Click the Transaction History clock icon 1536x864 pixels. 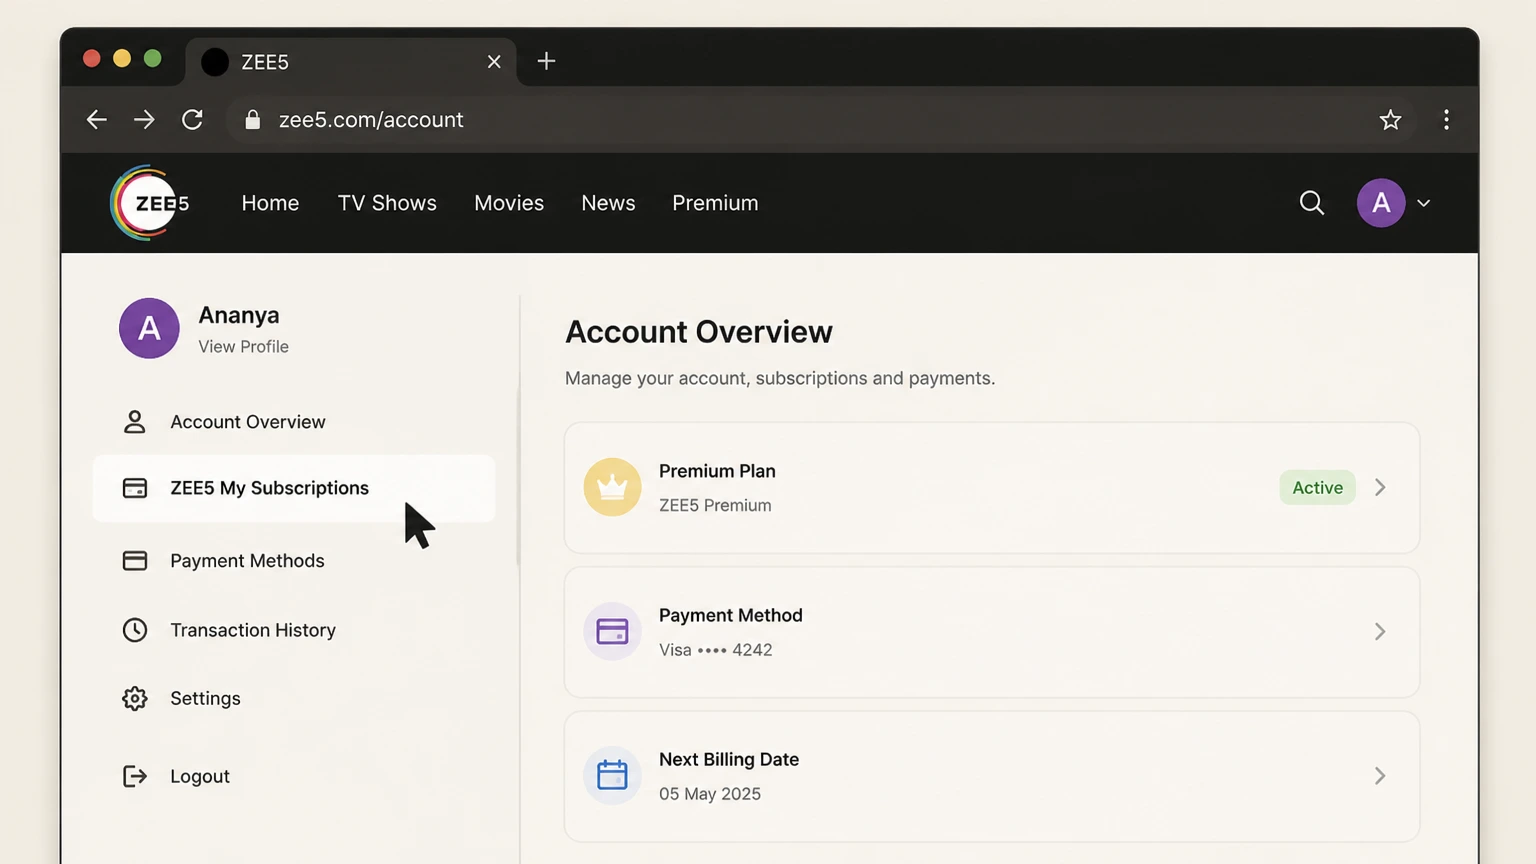pyautogui.click(x=134, y=630)
